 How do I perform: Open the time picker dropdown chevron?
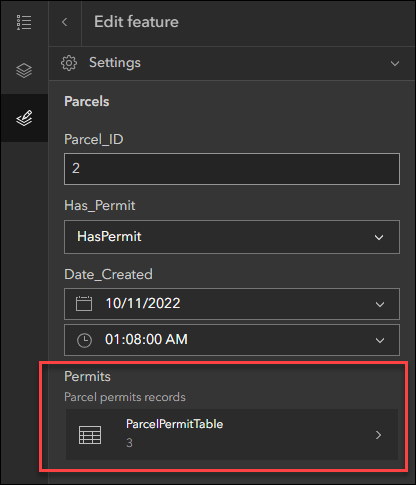click(x=380, y=340)
